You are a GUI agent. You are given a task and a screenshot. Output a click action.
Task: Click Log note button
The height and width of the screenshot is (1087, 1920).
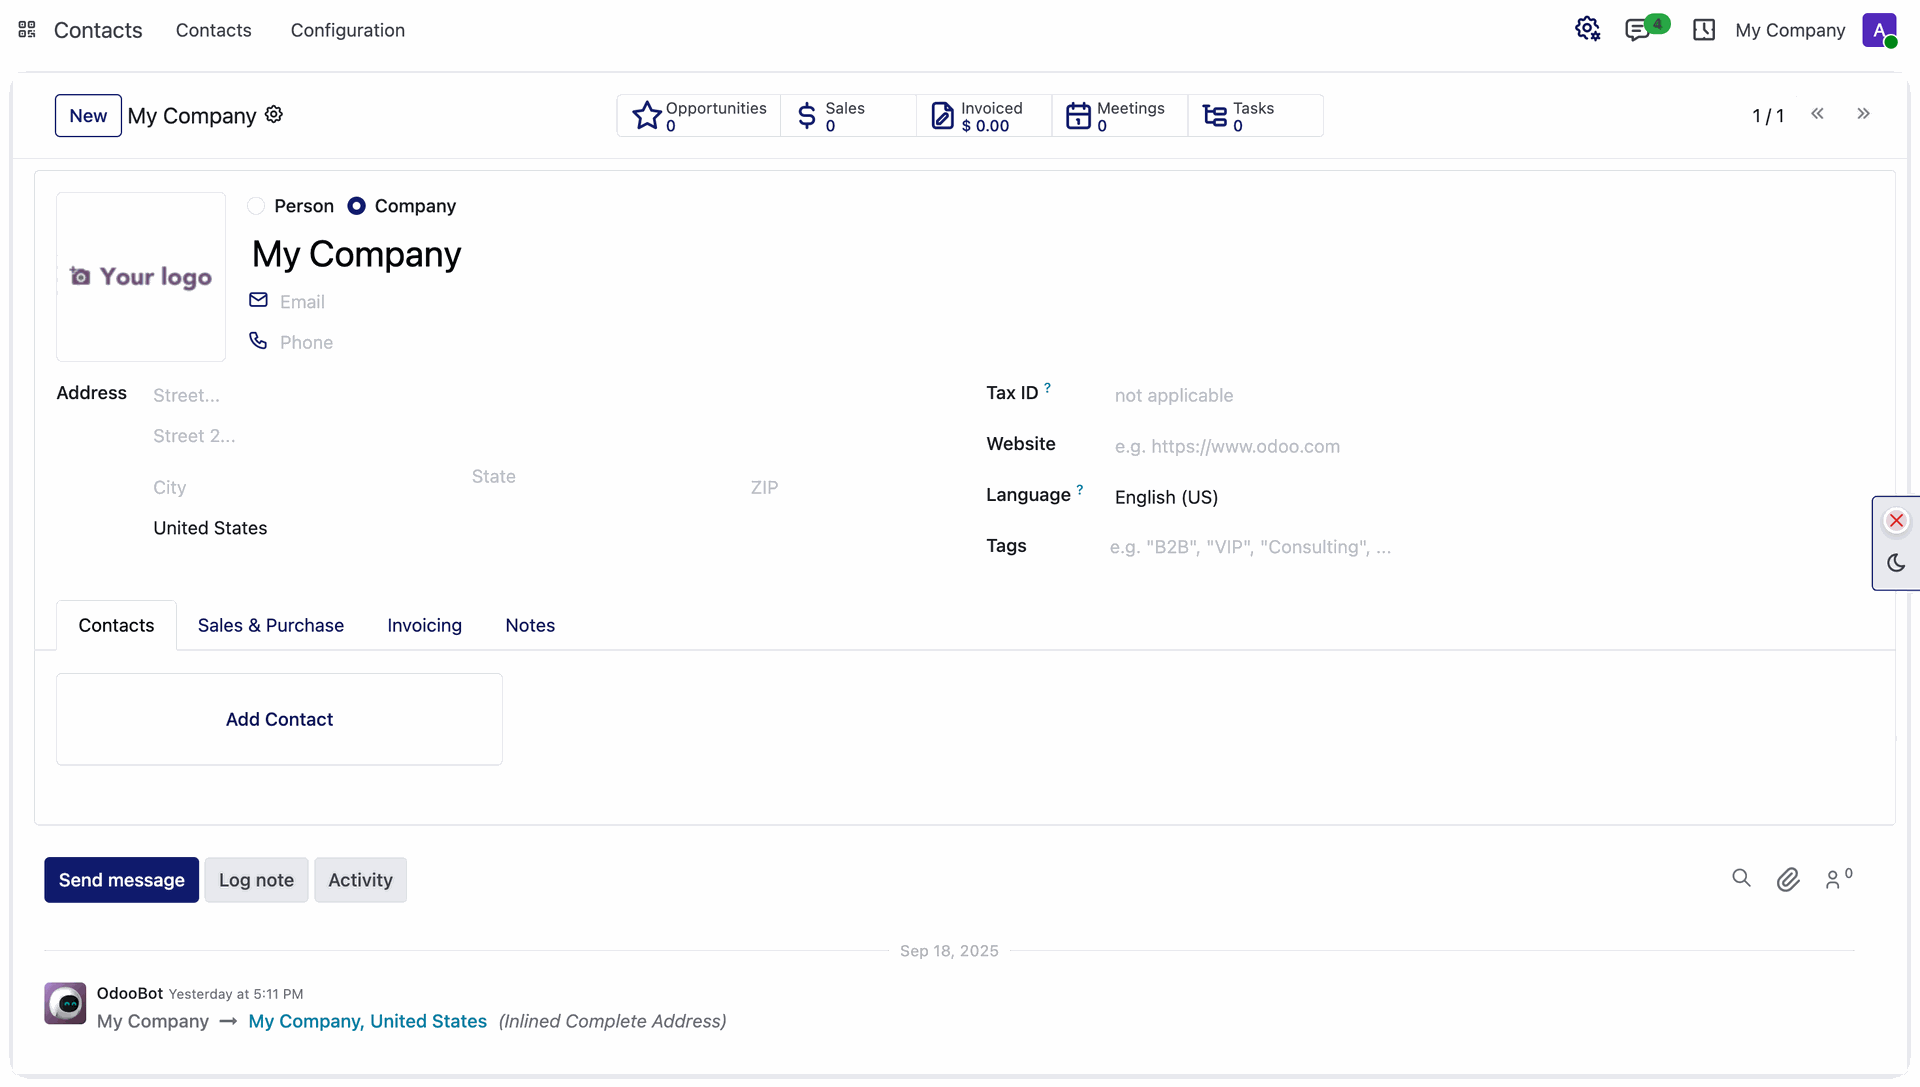(256, 880)
